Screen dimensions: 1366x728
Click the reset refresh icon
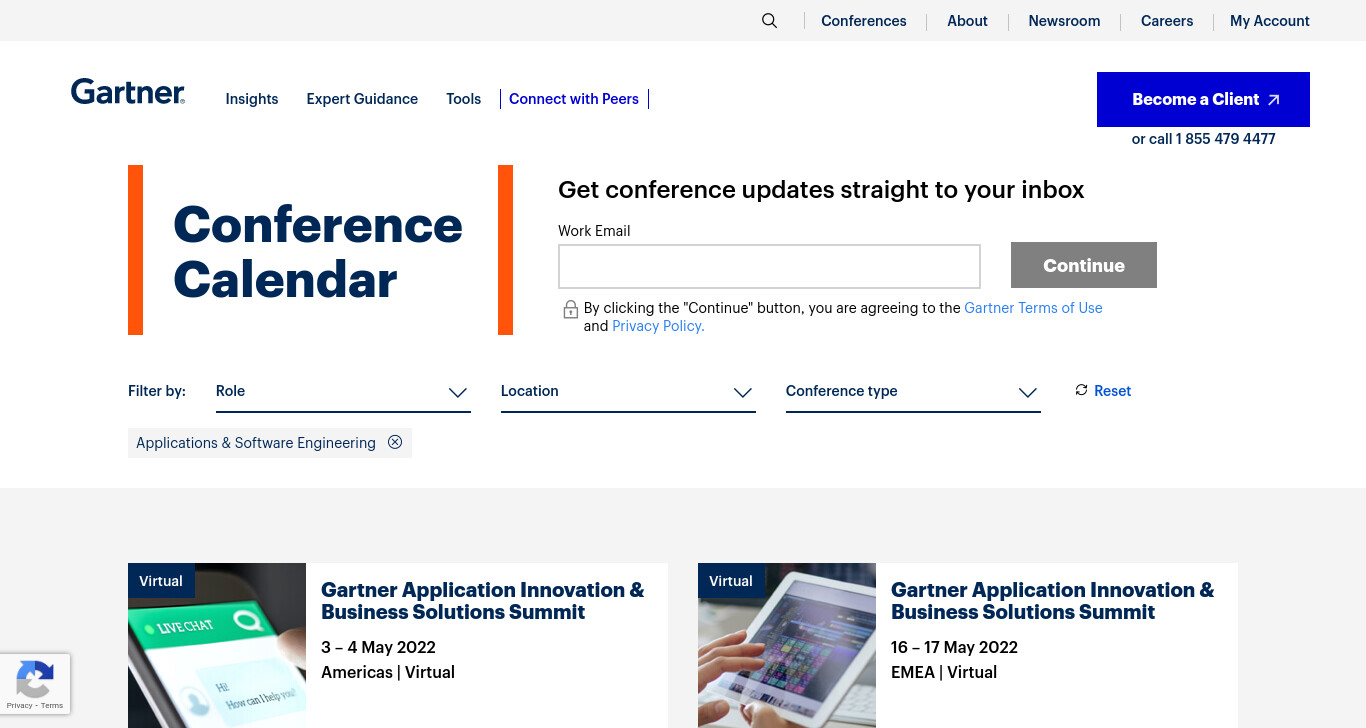coord(1081,390)
